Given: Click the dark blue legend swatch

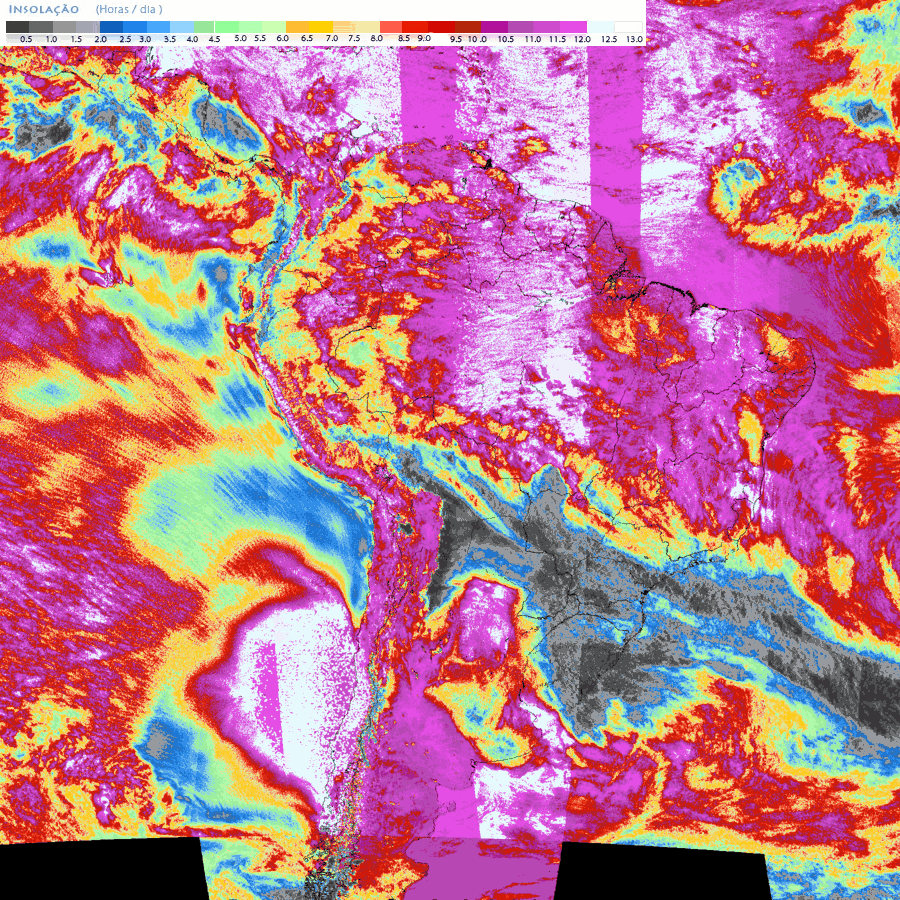Looking at the screenshot, I should point(111,27).
